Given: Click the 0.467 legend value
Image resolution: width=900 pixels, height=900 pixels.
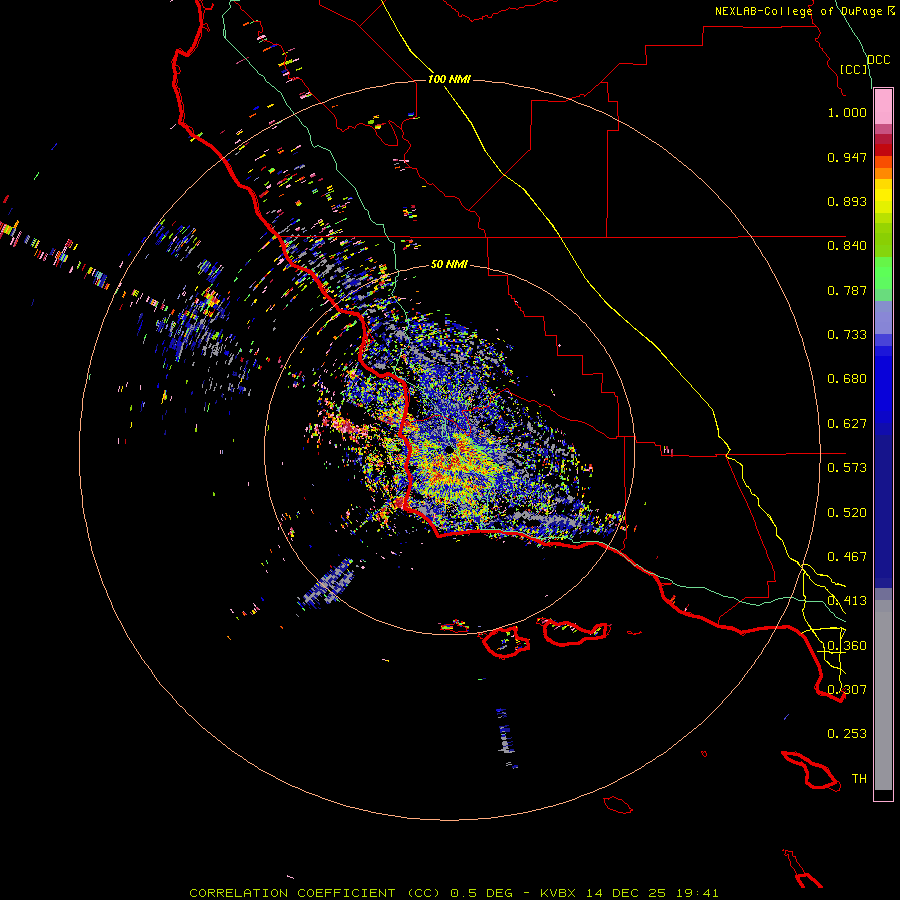Looking at the screenshot, I should (x=847, y=557).
